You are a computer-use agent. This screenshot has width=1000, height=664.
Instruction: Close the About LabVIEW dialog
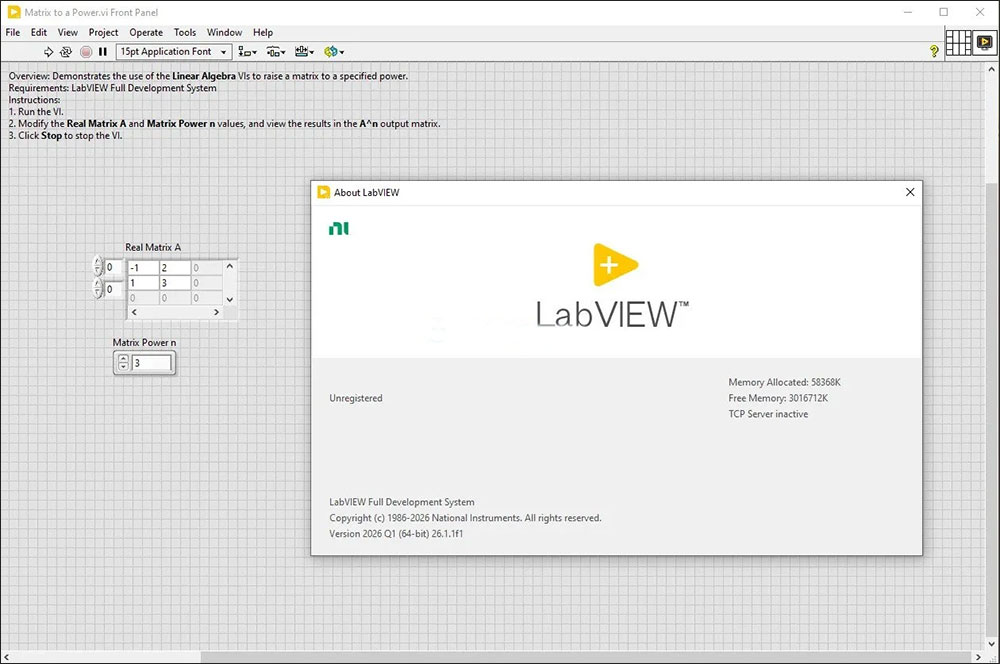coord(910,192)
